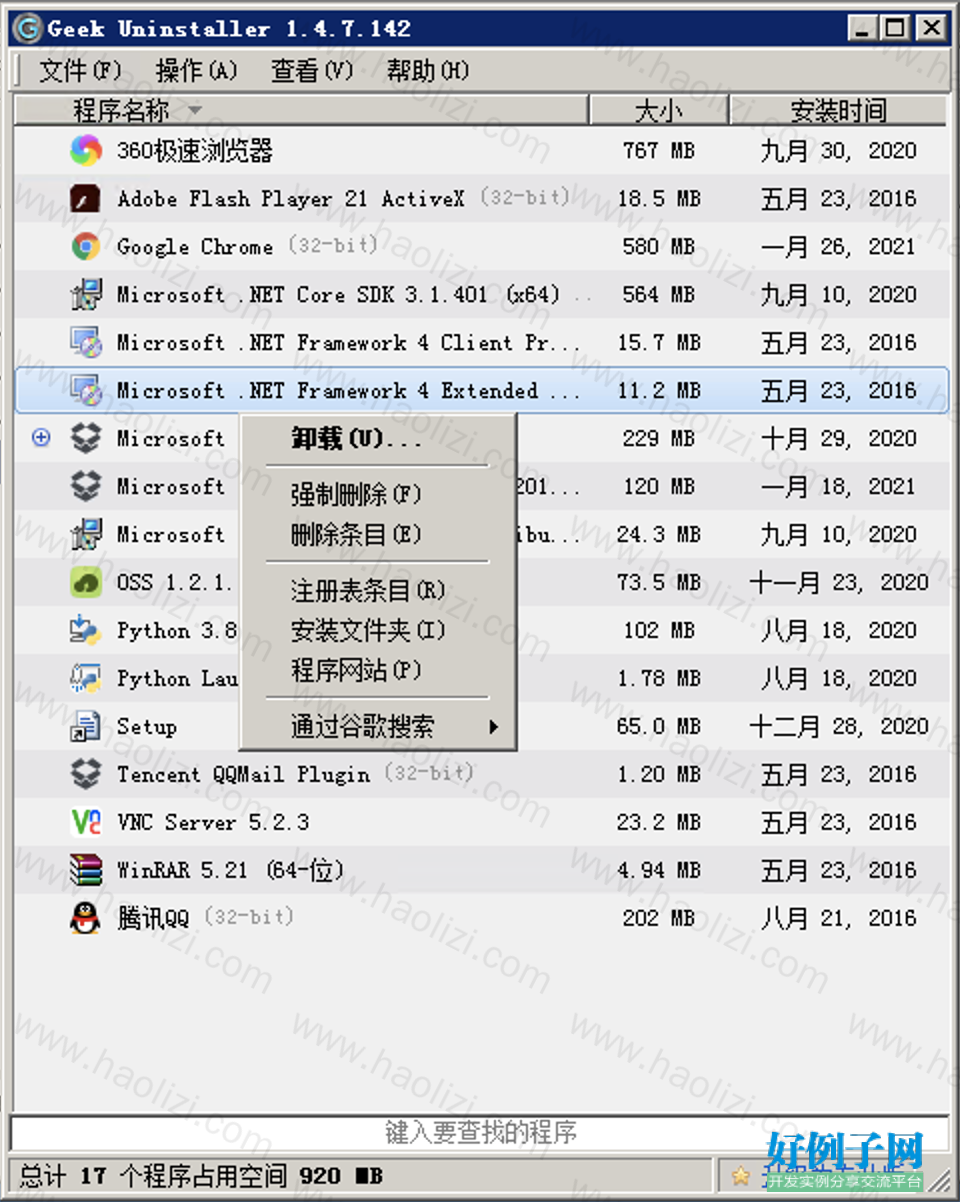The width and height of the screenshot is (960, 1202).
Task: Expand the Microsoft entry with the plus button
Action: pyautogui.click(x=41, y=438)
